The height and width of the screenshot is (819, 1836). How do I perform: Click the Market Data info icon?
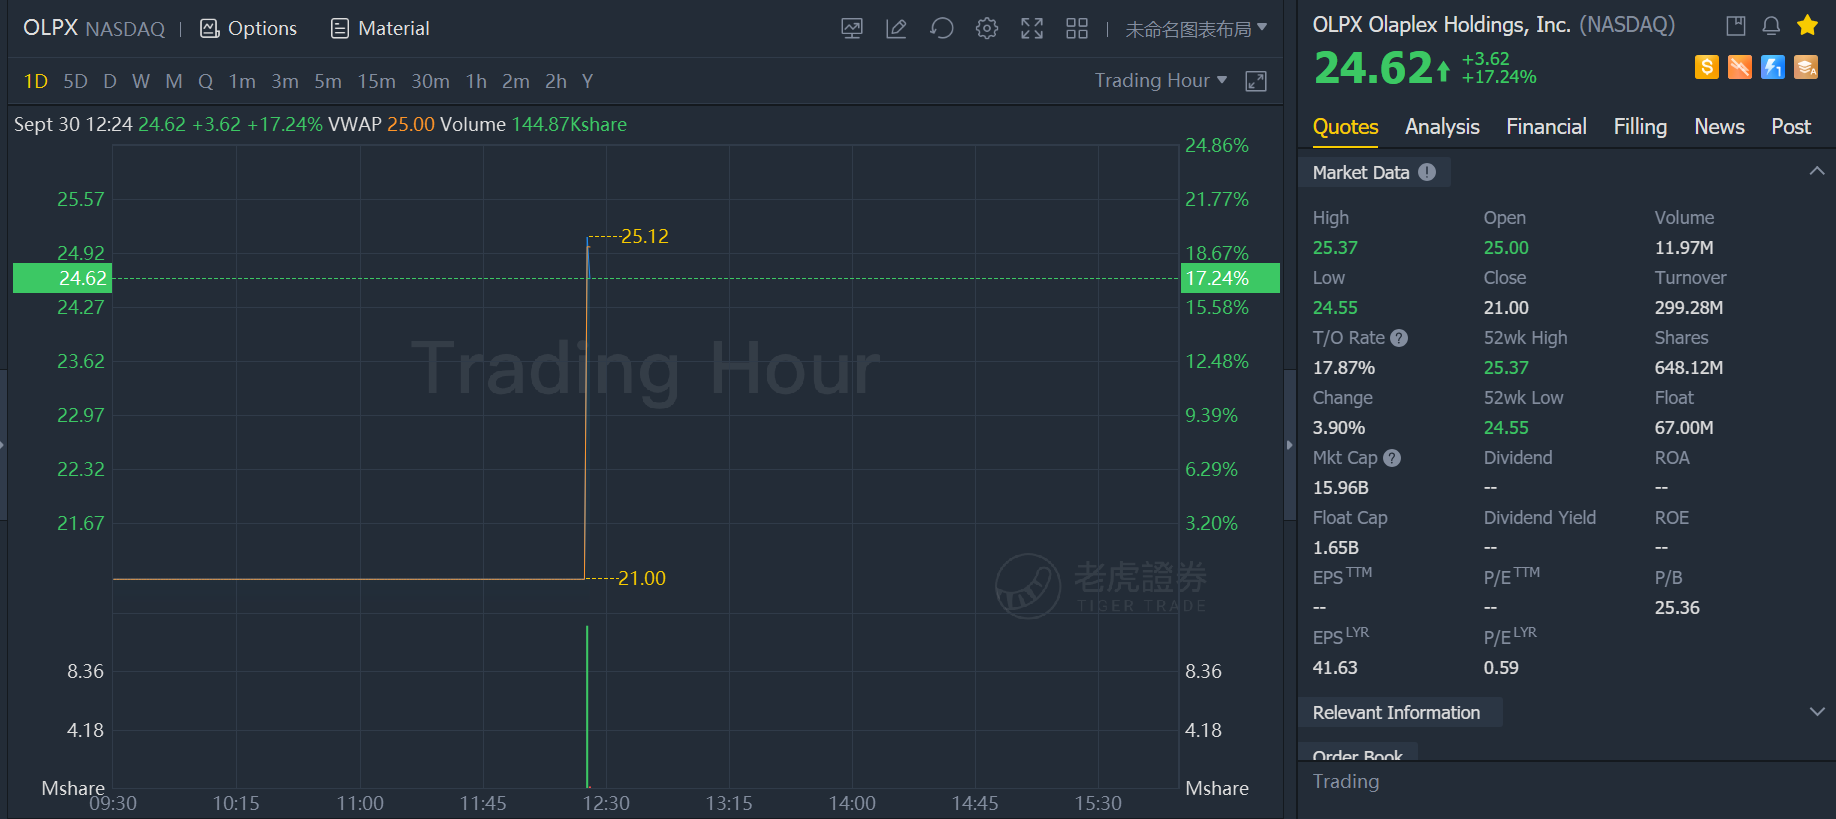(1427, 172)
